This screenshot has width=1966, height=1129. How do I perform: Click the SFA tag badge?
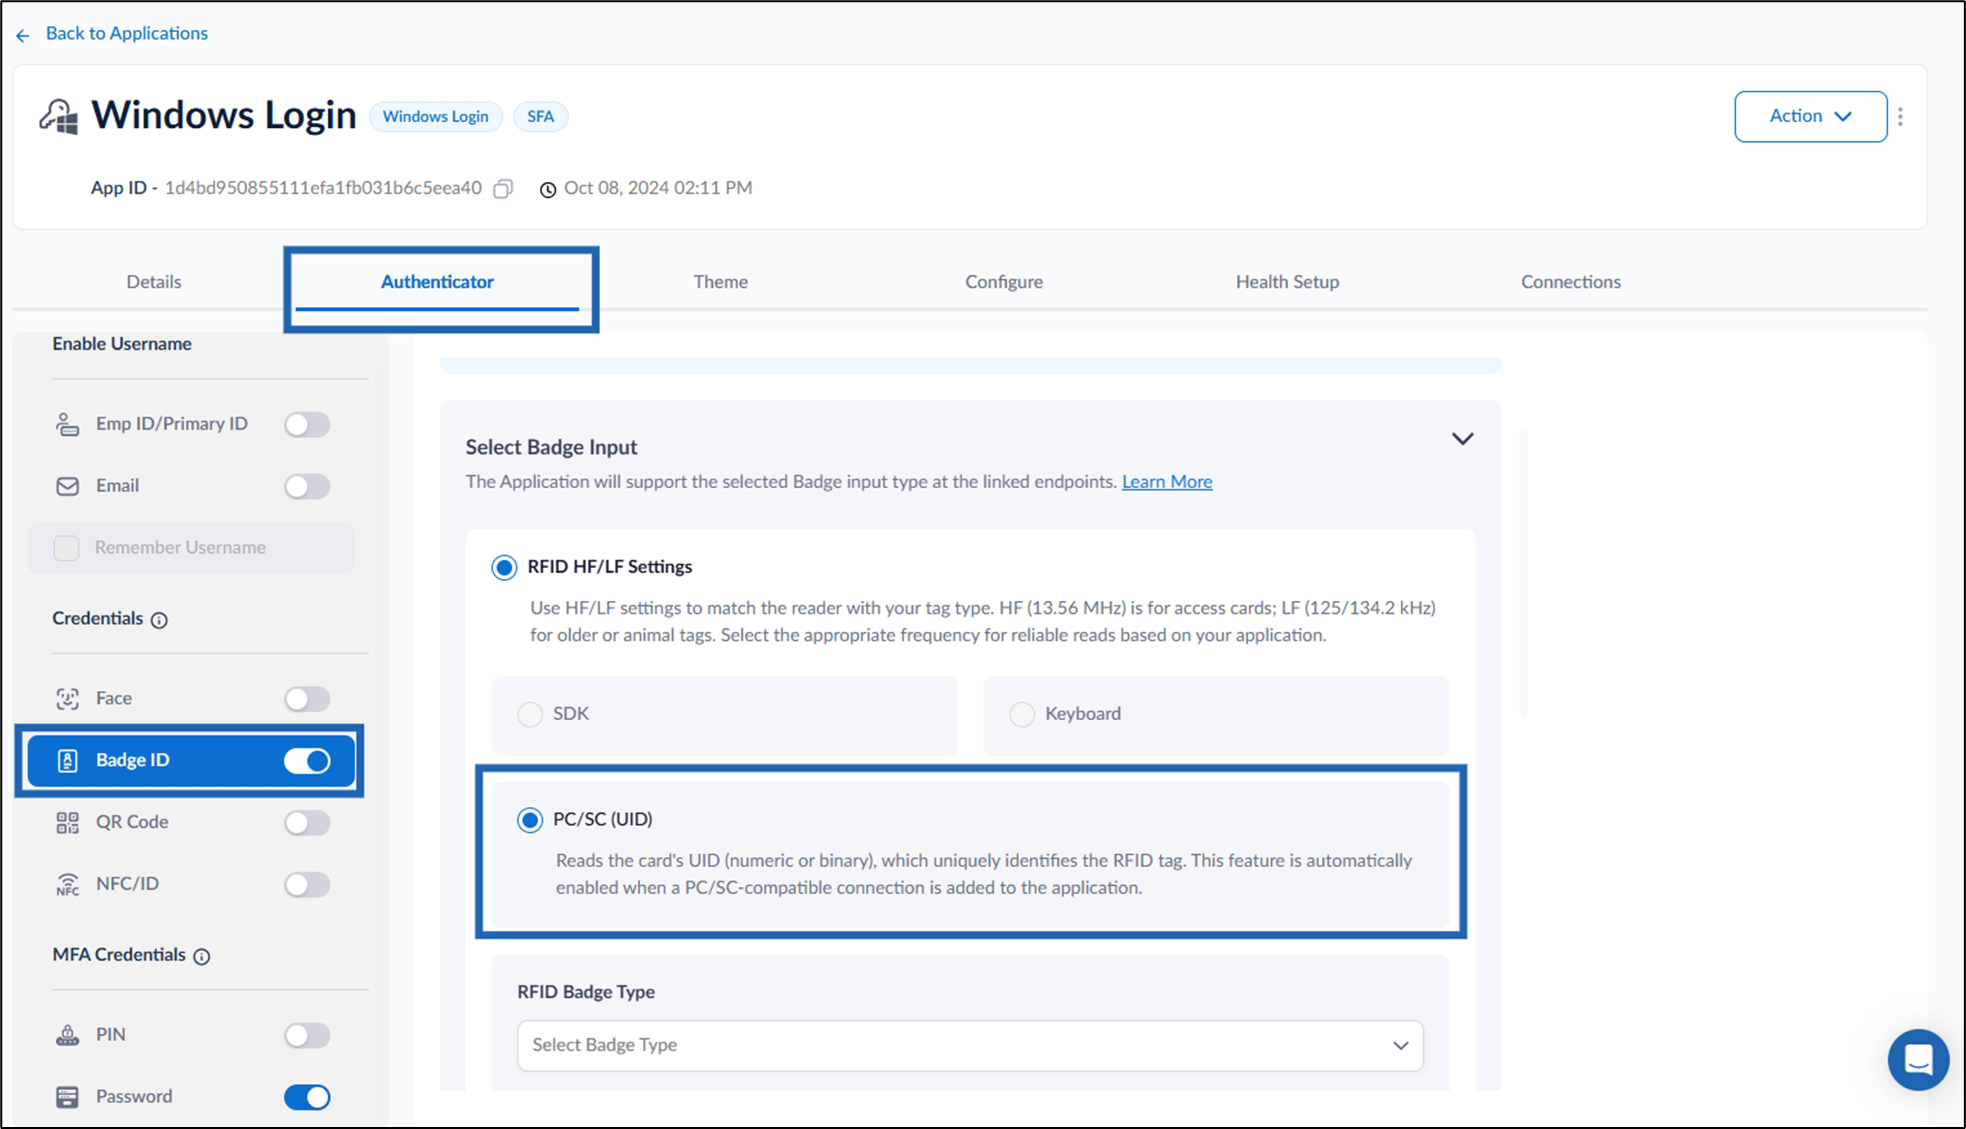click(541, 117)
